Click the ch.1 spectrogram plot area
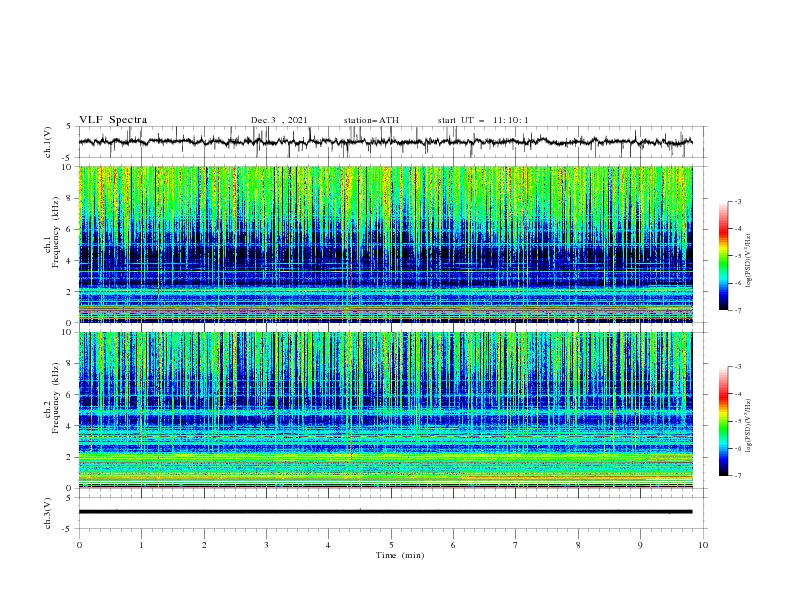The height and width of the screenshot is (612, 792). (385, 244)
